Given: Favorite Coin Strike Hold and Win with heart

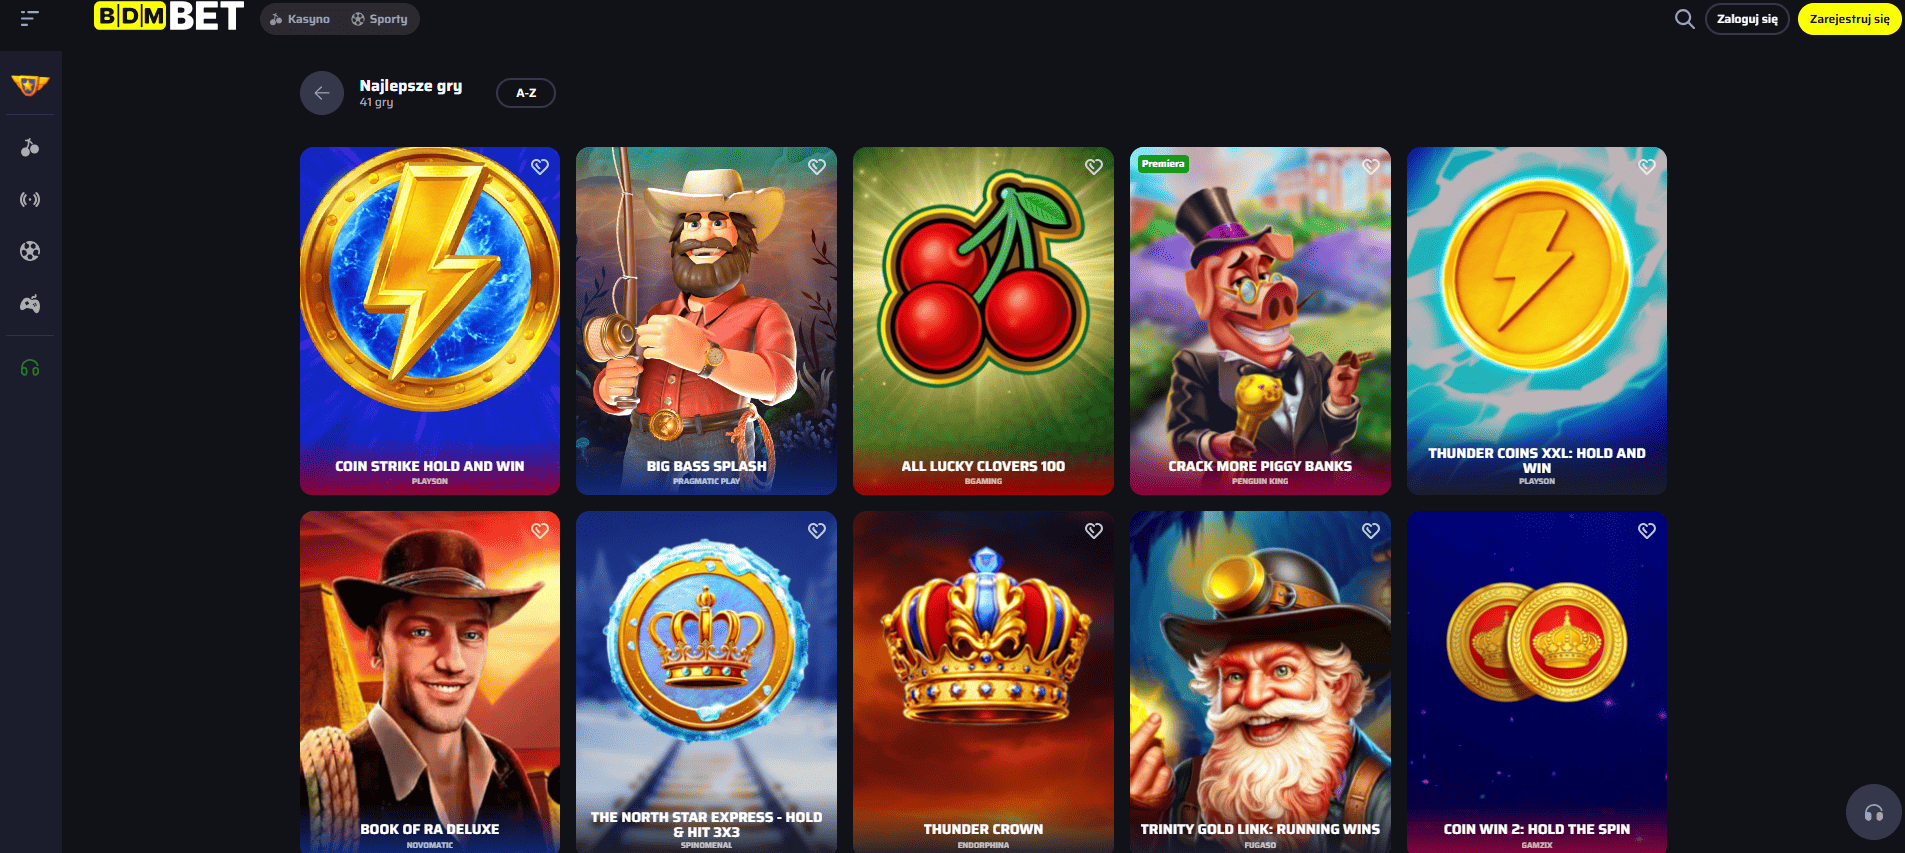Looking at the screenshot, I should coord(540,167).
